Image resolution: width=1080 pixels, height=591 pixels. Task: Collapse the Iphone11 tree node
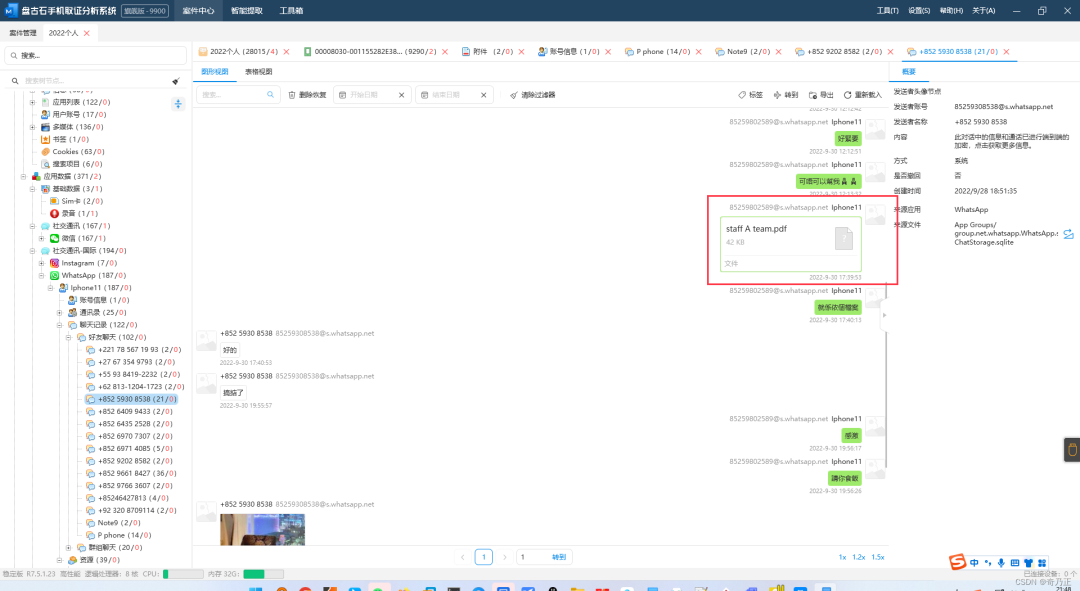pyautogui.click(x=50, y=288)
